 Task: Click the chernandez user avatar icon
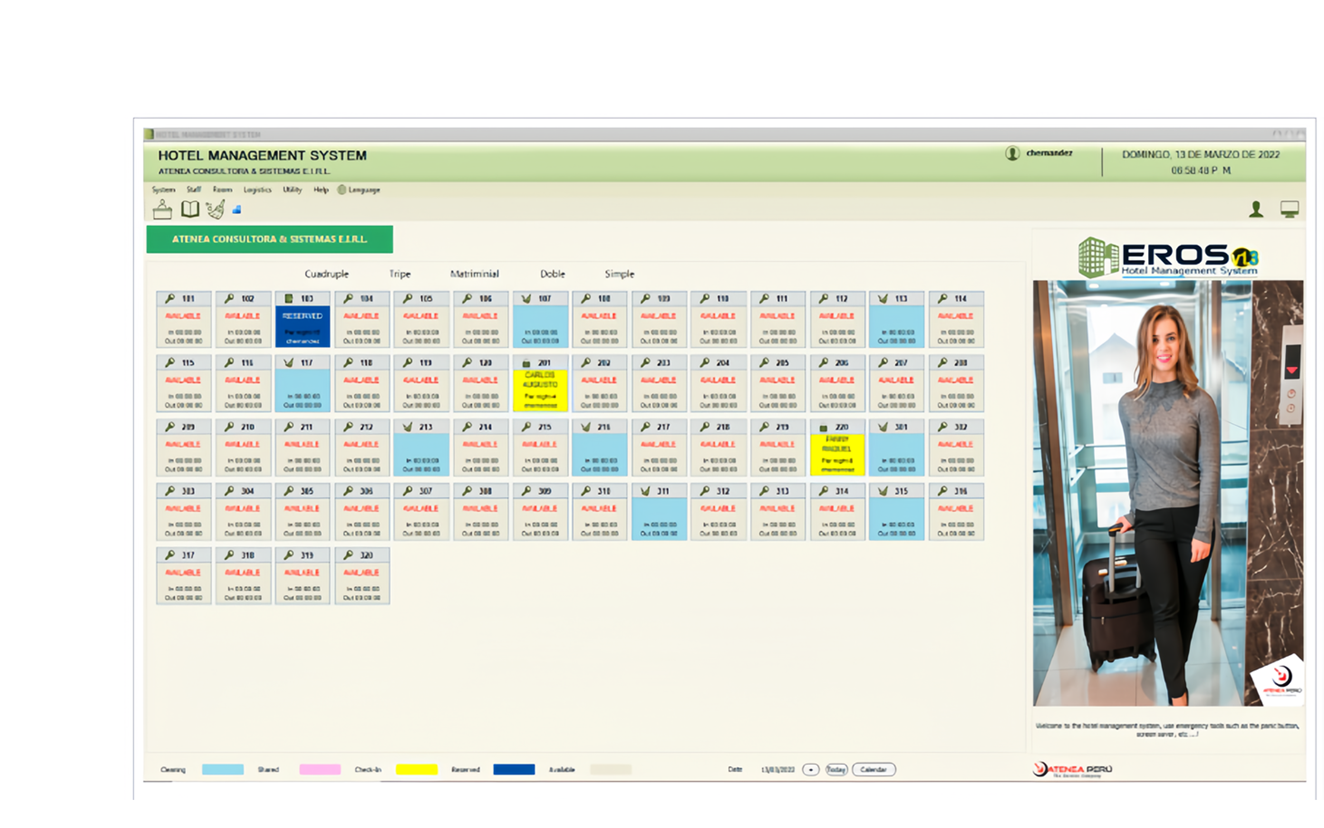pyautogui.click(x=1012, y=153)
